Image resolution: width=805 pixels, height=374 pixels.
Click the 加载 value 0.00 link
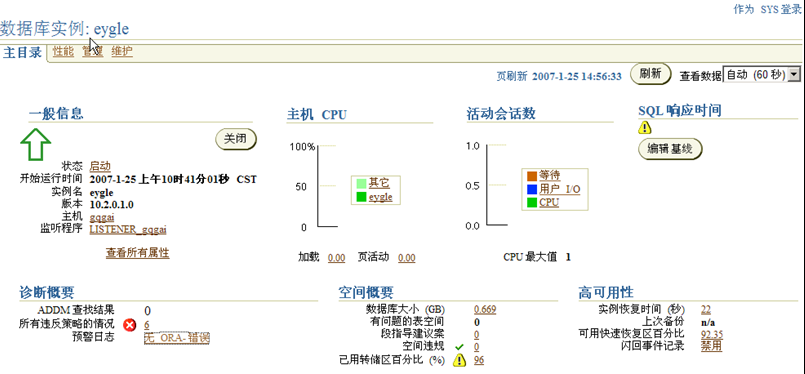pyautogui.click(x=336, y=258)
